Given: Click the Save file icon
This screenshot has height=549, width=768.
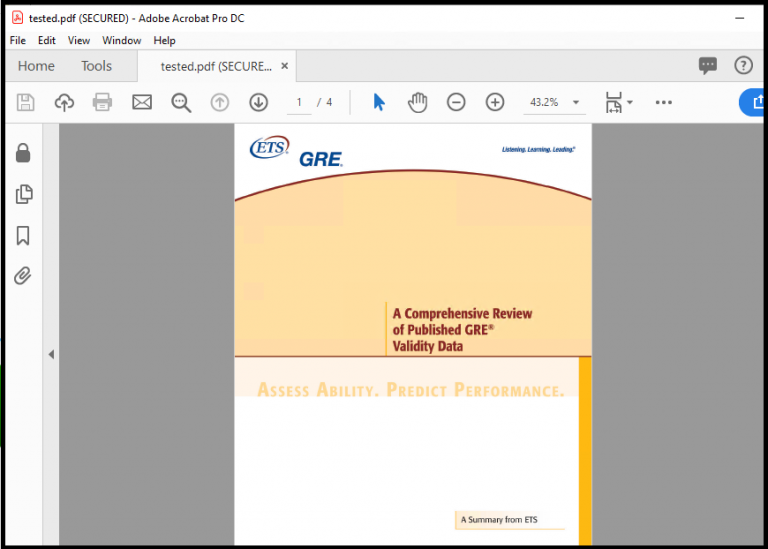Looking at the screenshot, I should (25, 102).
